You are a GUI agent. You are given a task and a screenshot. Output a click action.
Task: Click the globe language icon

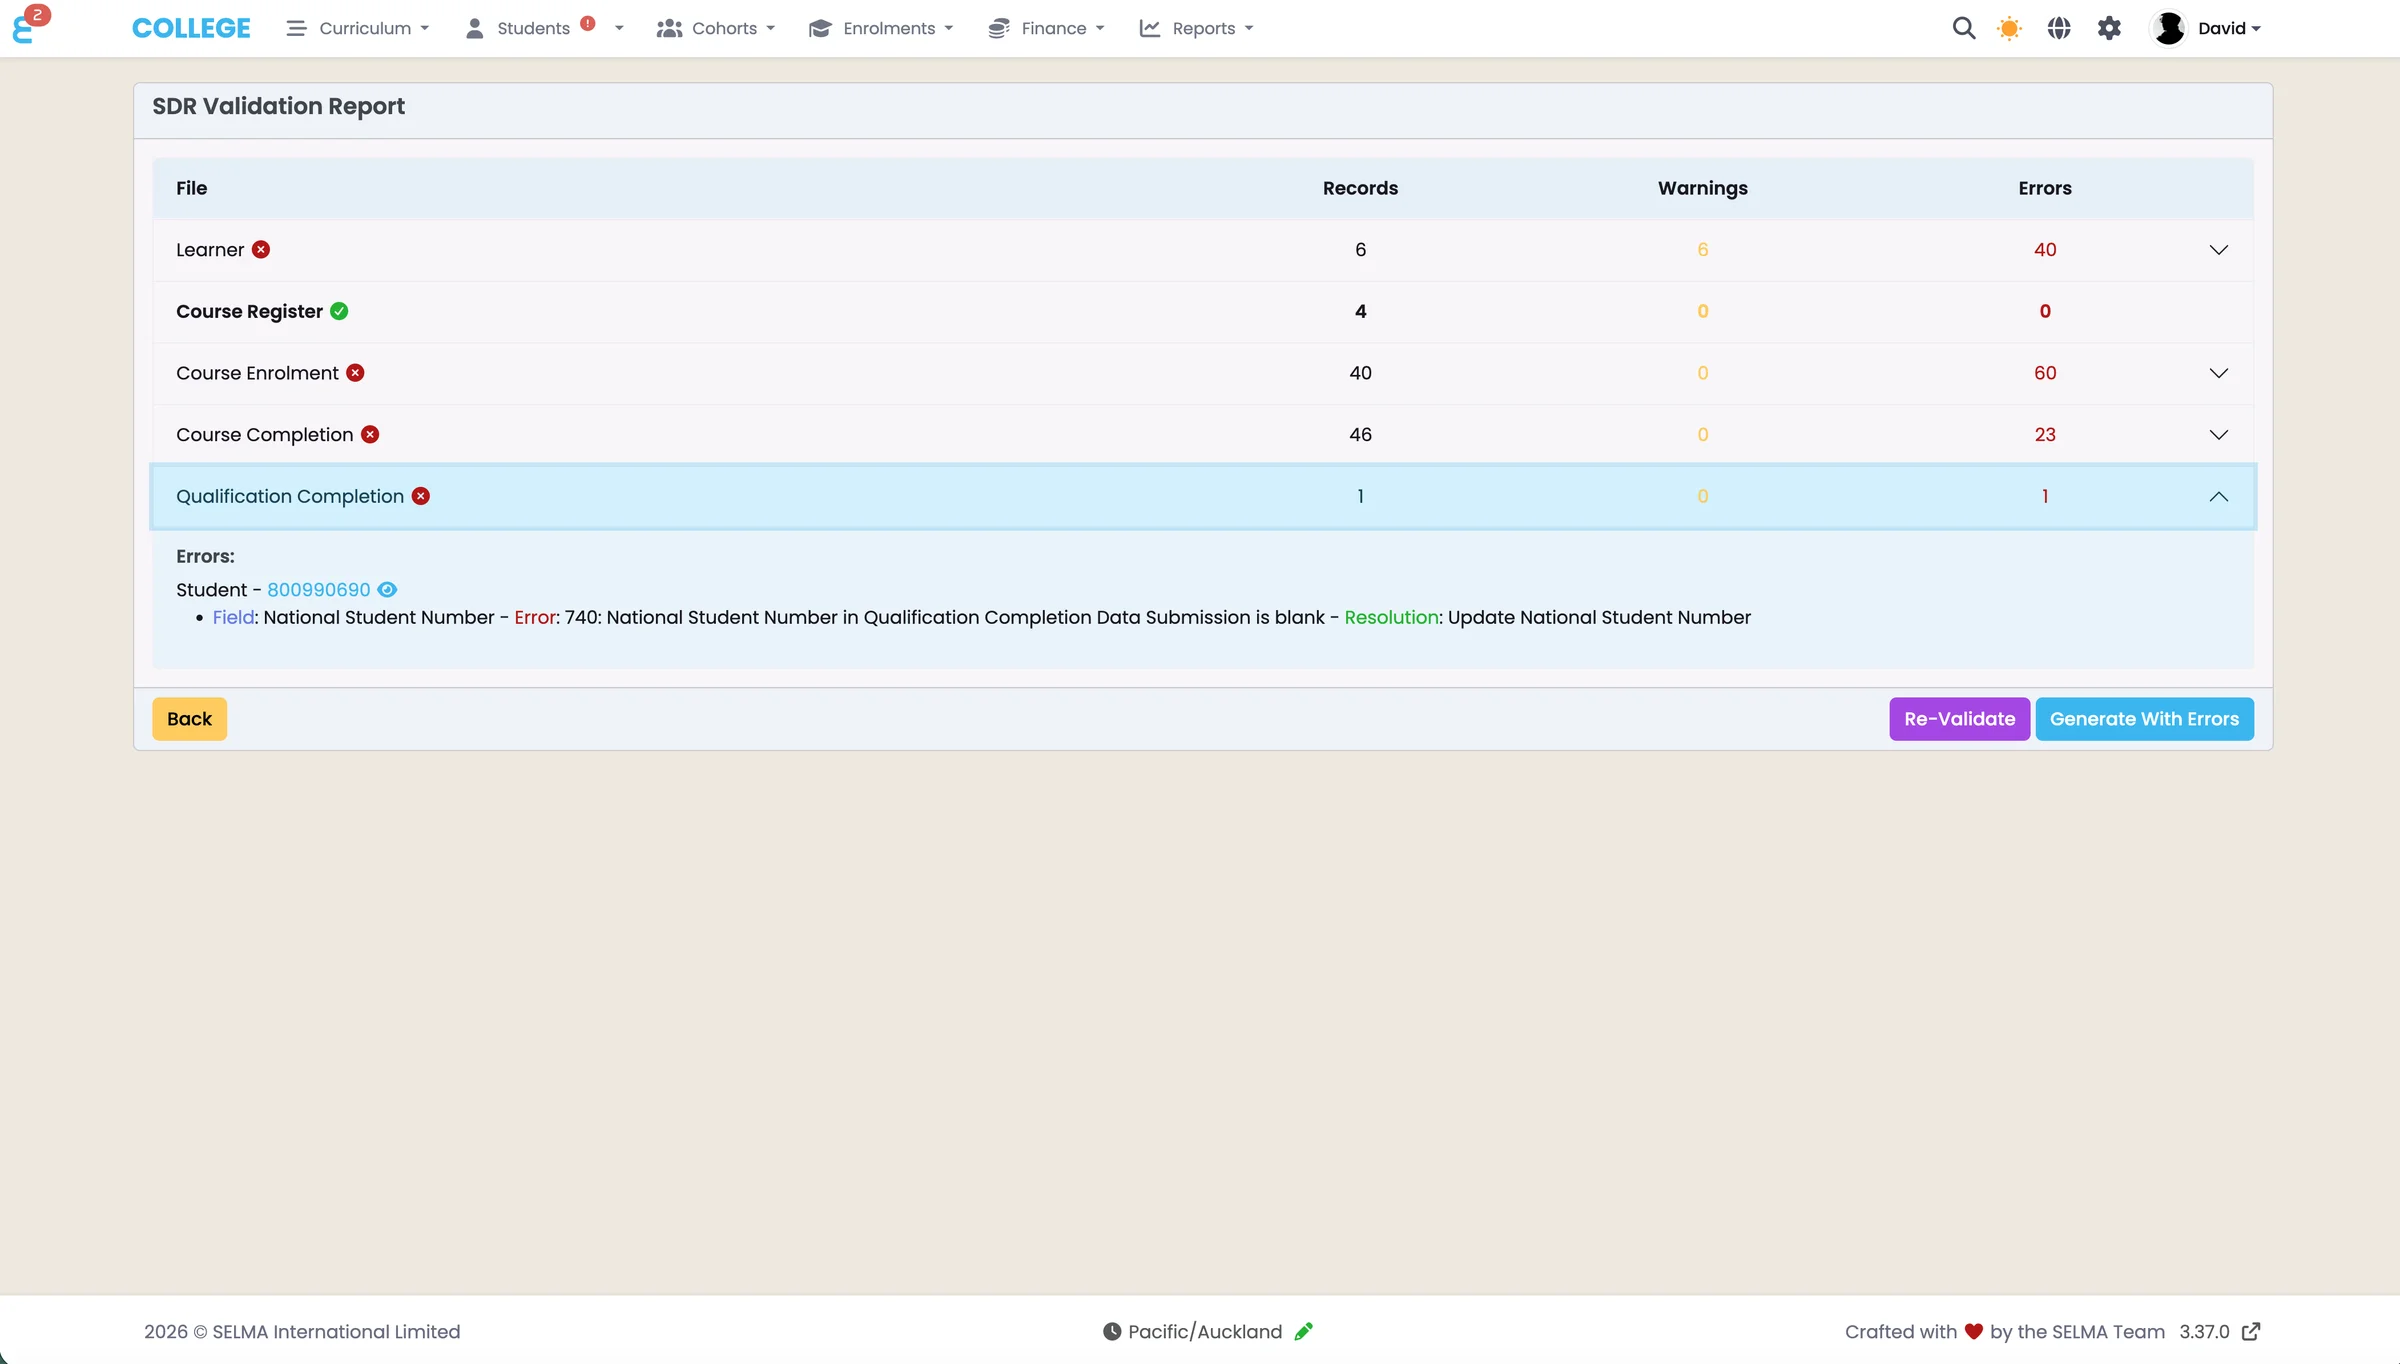pos(2059,28)
